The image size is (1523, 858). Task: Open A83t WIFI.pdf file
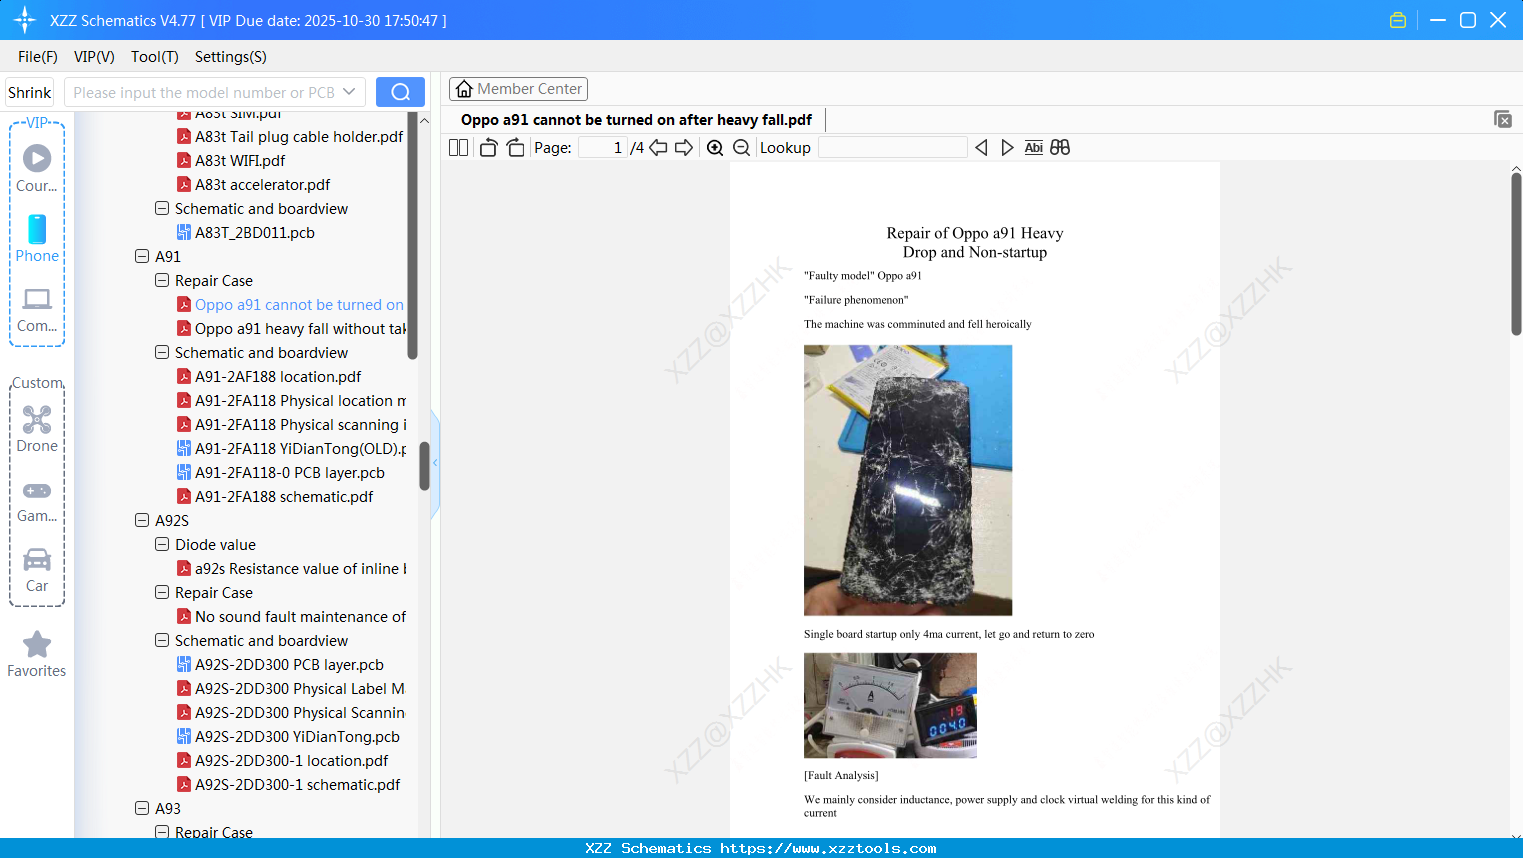point(240,160)
